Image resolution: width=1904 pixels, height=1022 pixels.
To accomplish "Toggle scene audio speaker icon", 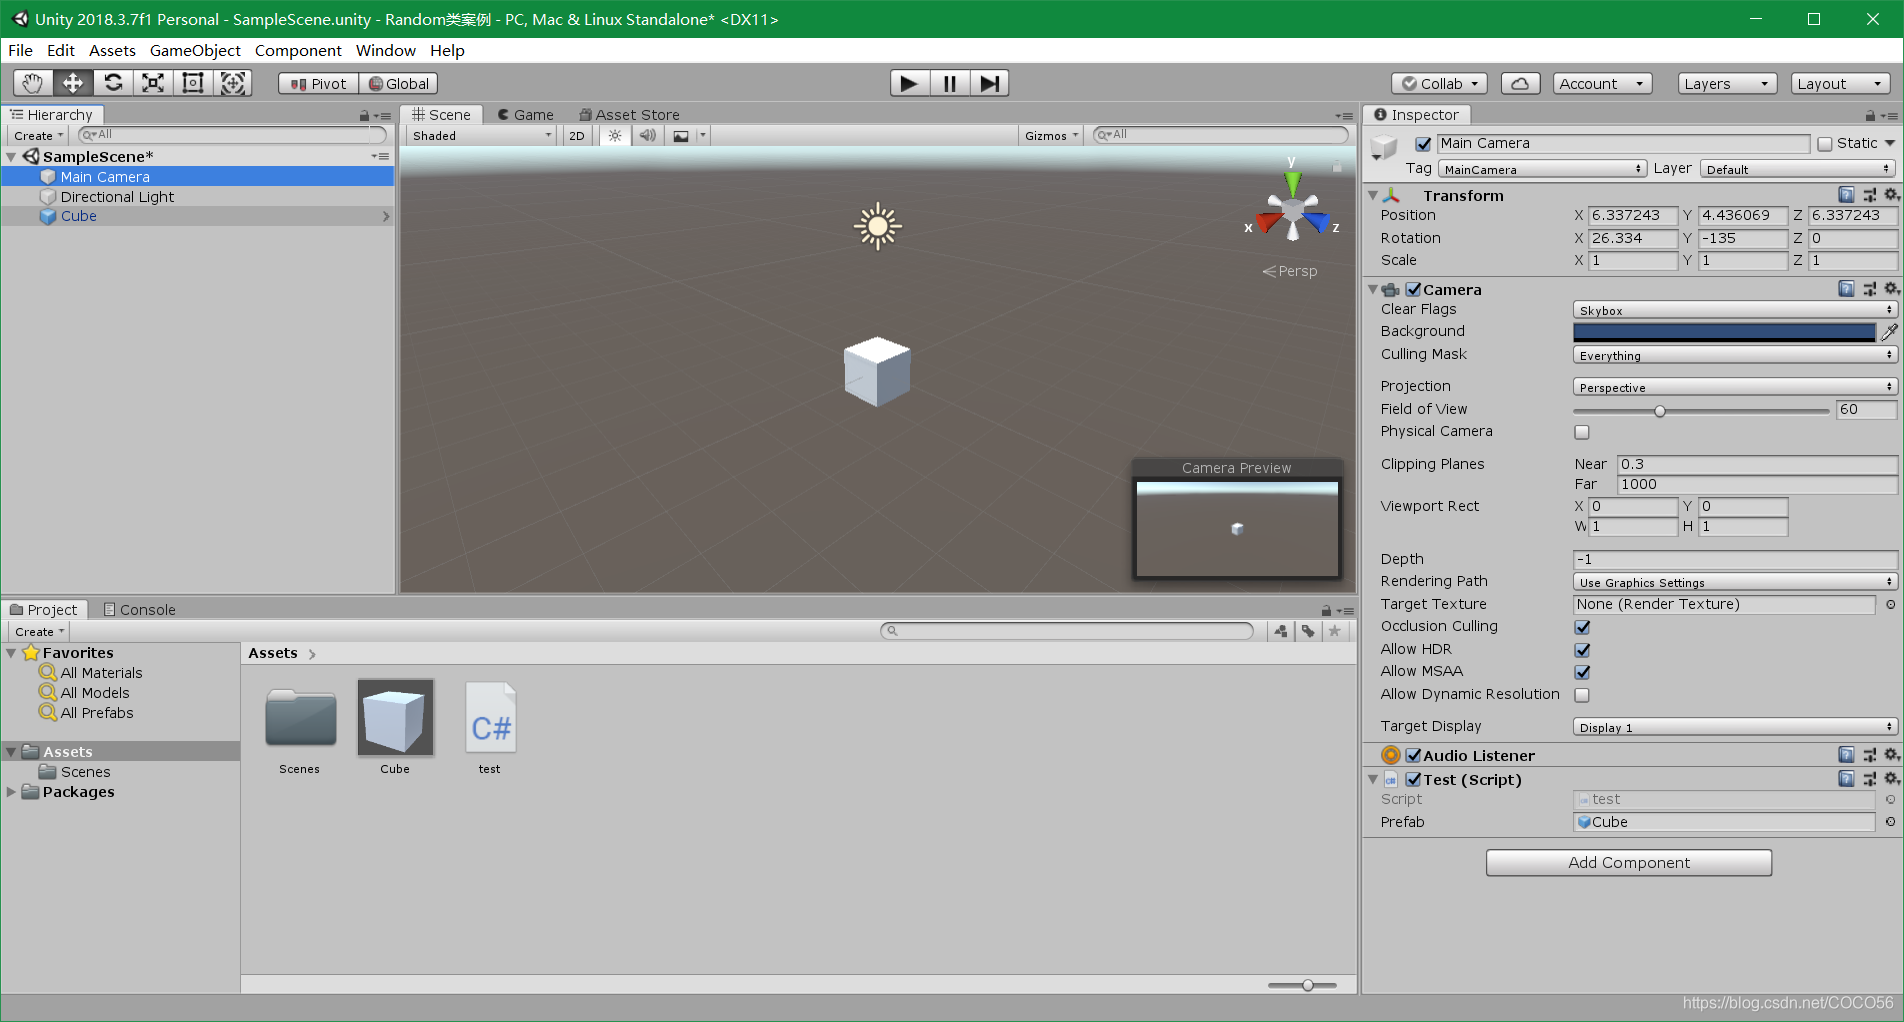I will [648, 135].
